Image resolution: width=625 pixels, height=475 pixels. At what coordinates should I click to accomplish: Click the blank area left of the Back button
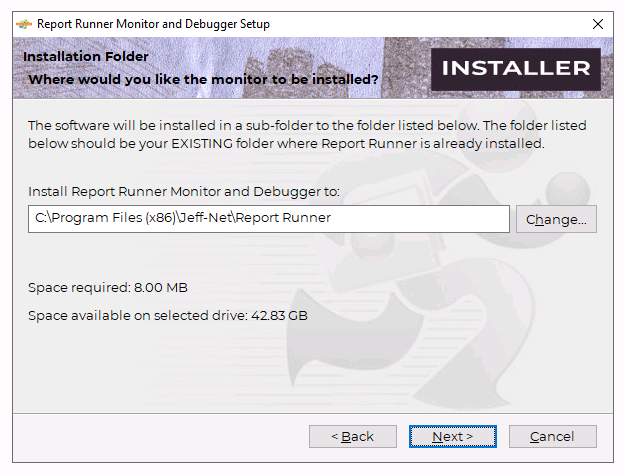coord(160,436)
